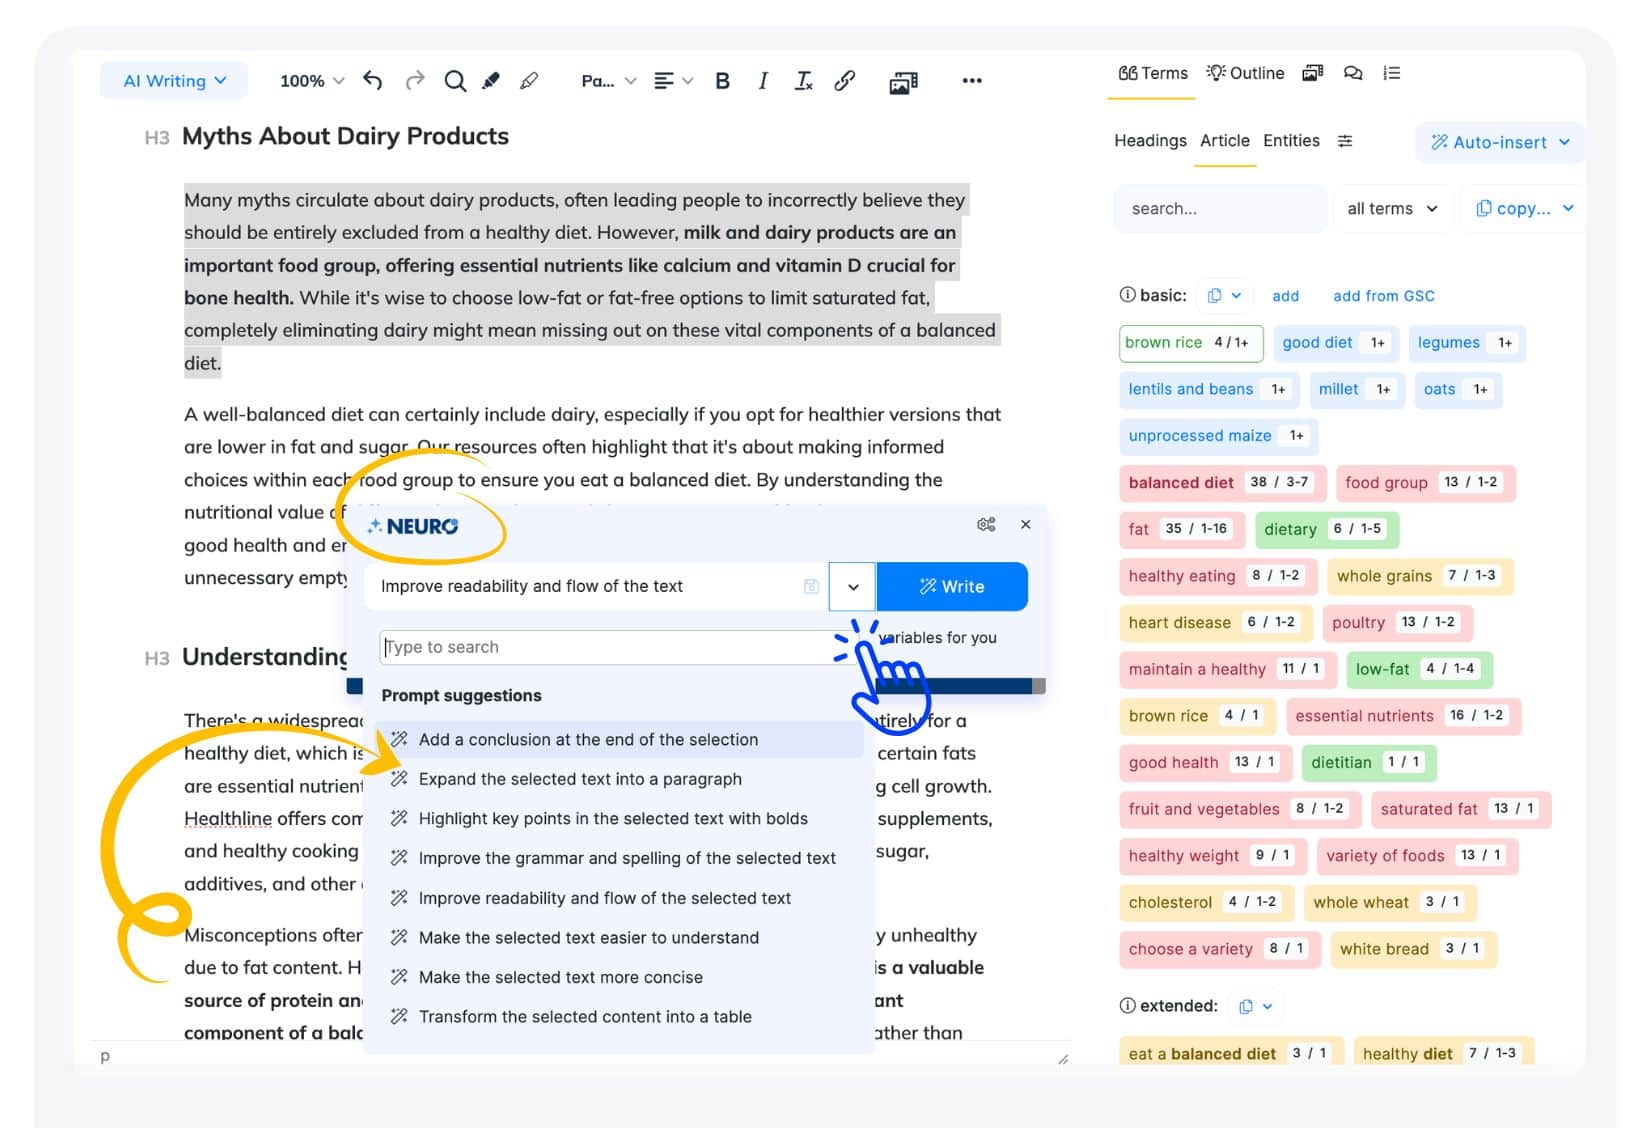Click the Neuro prompt text input
1650x1128 pixels.
[x=597, y=586]
